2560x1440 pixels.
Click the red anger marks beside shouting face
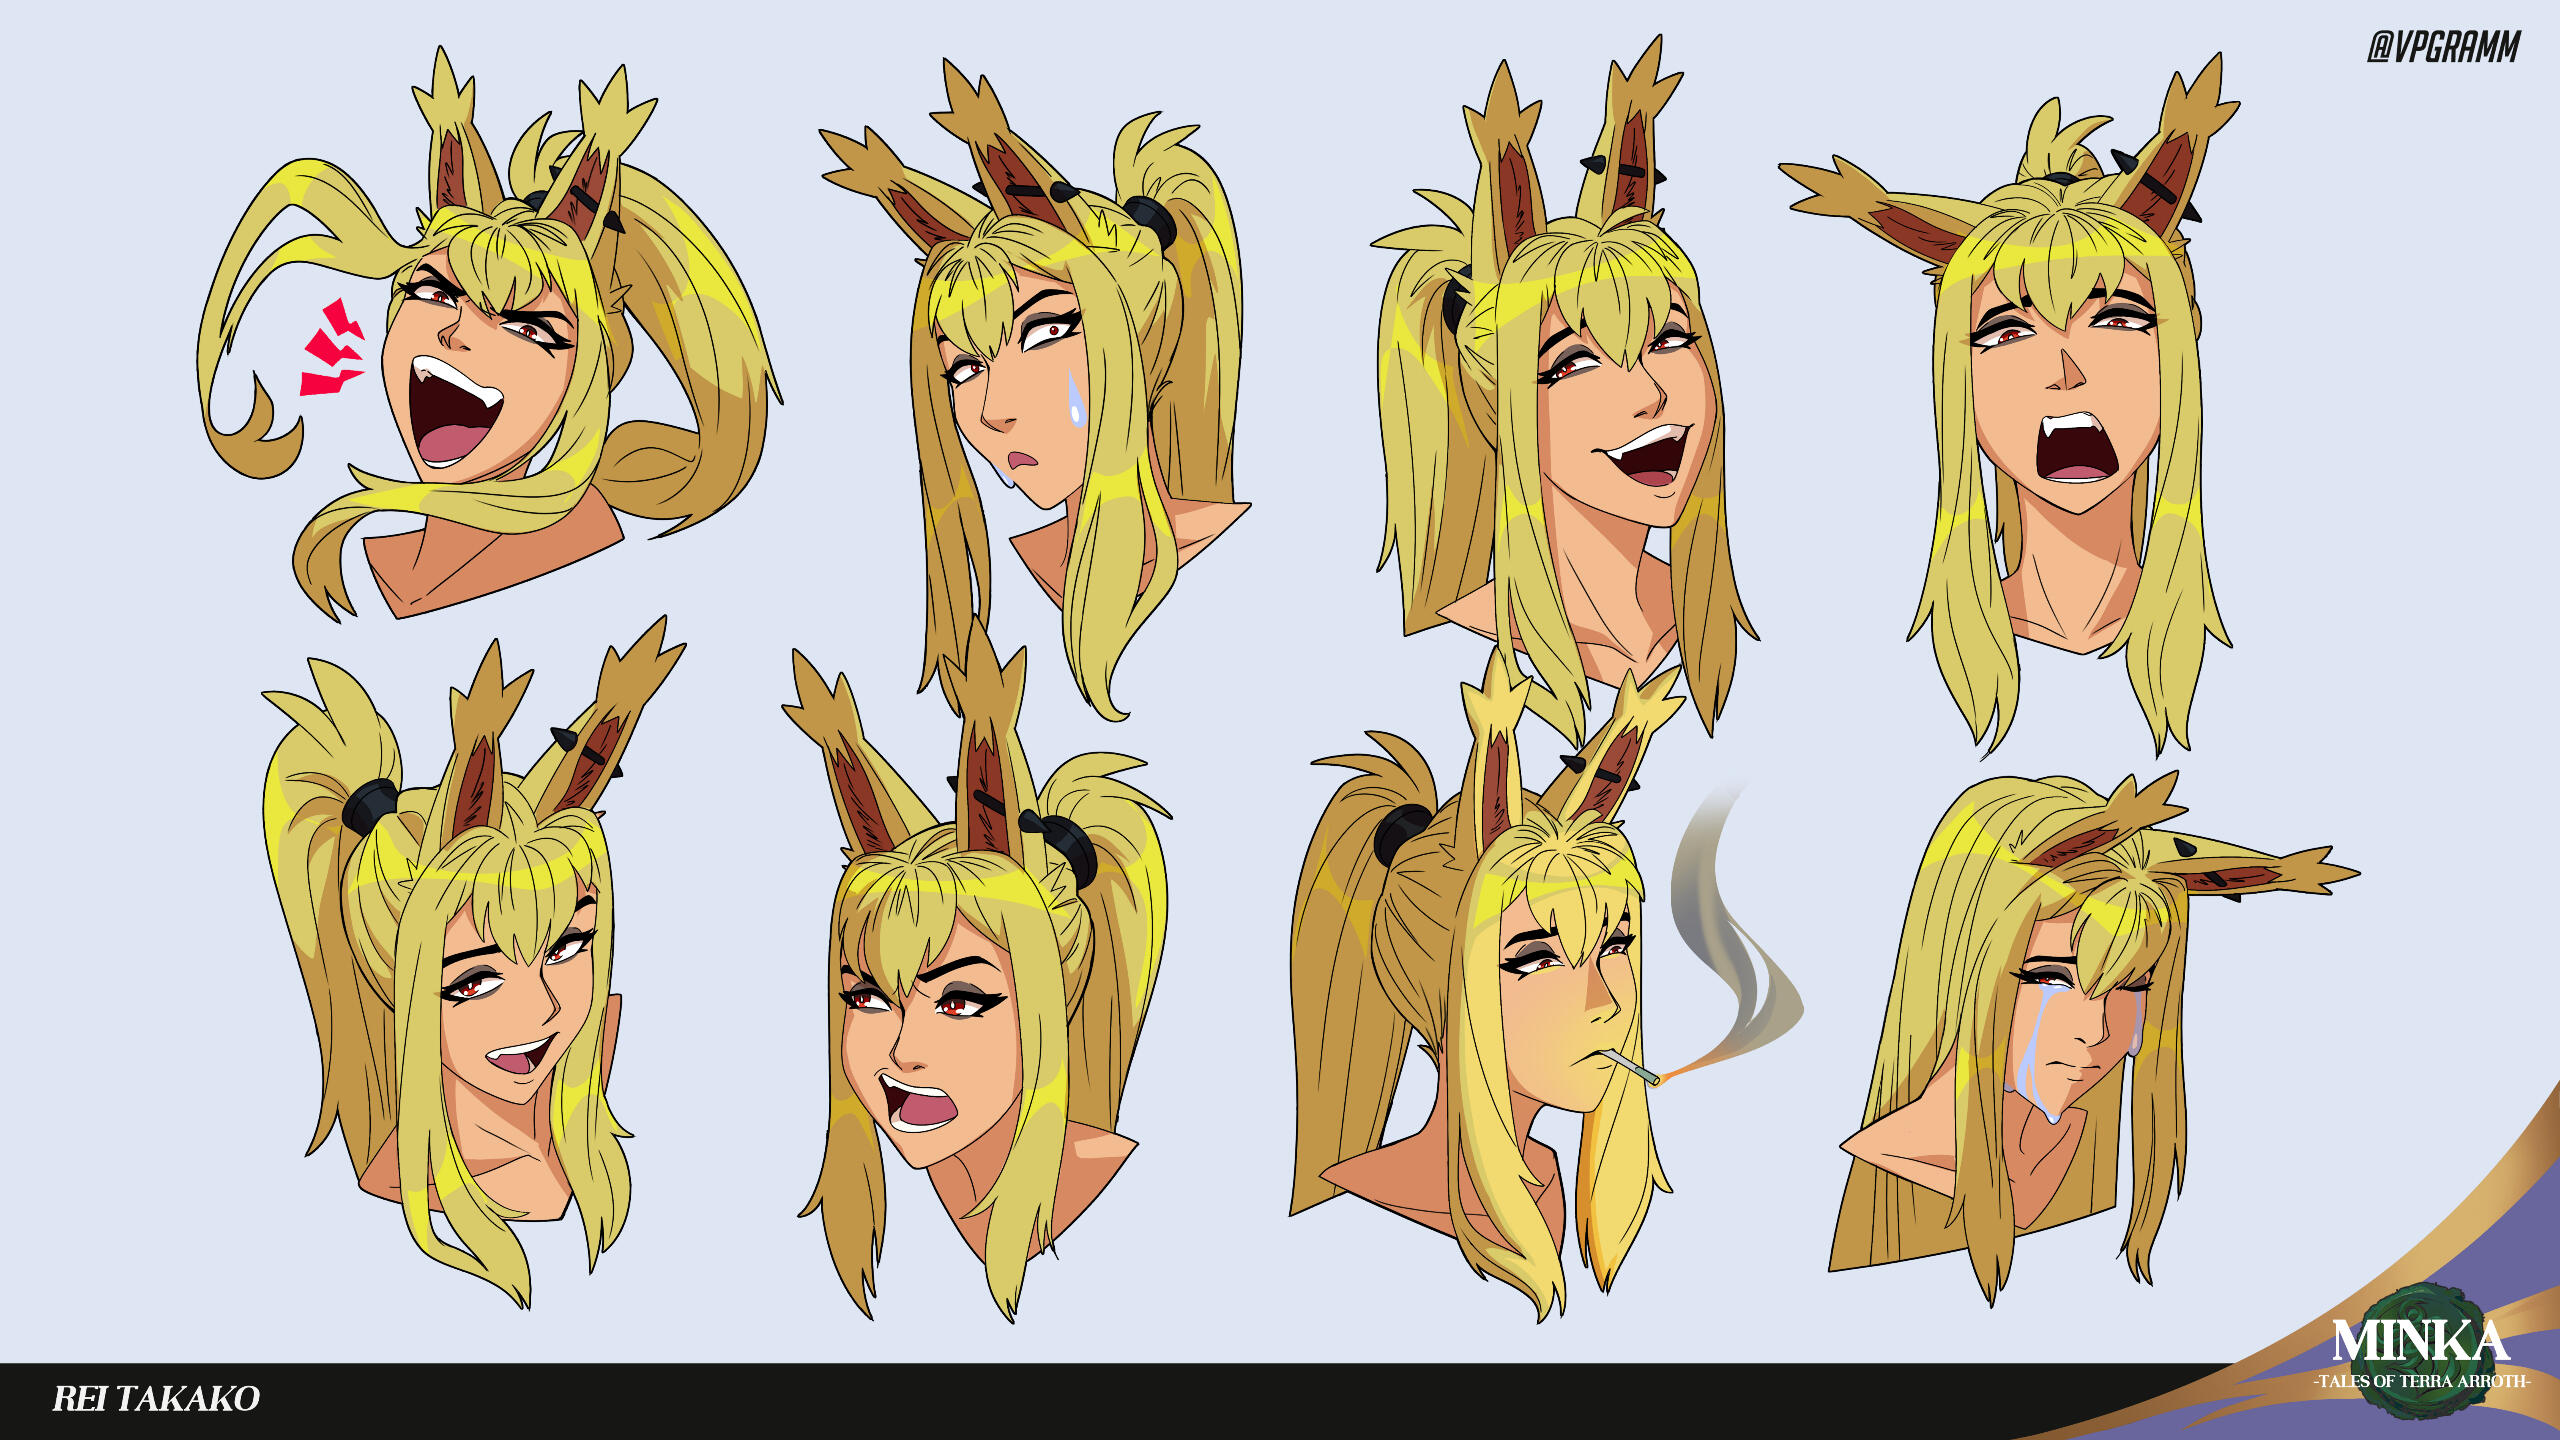[x=333, y=348]
